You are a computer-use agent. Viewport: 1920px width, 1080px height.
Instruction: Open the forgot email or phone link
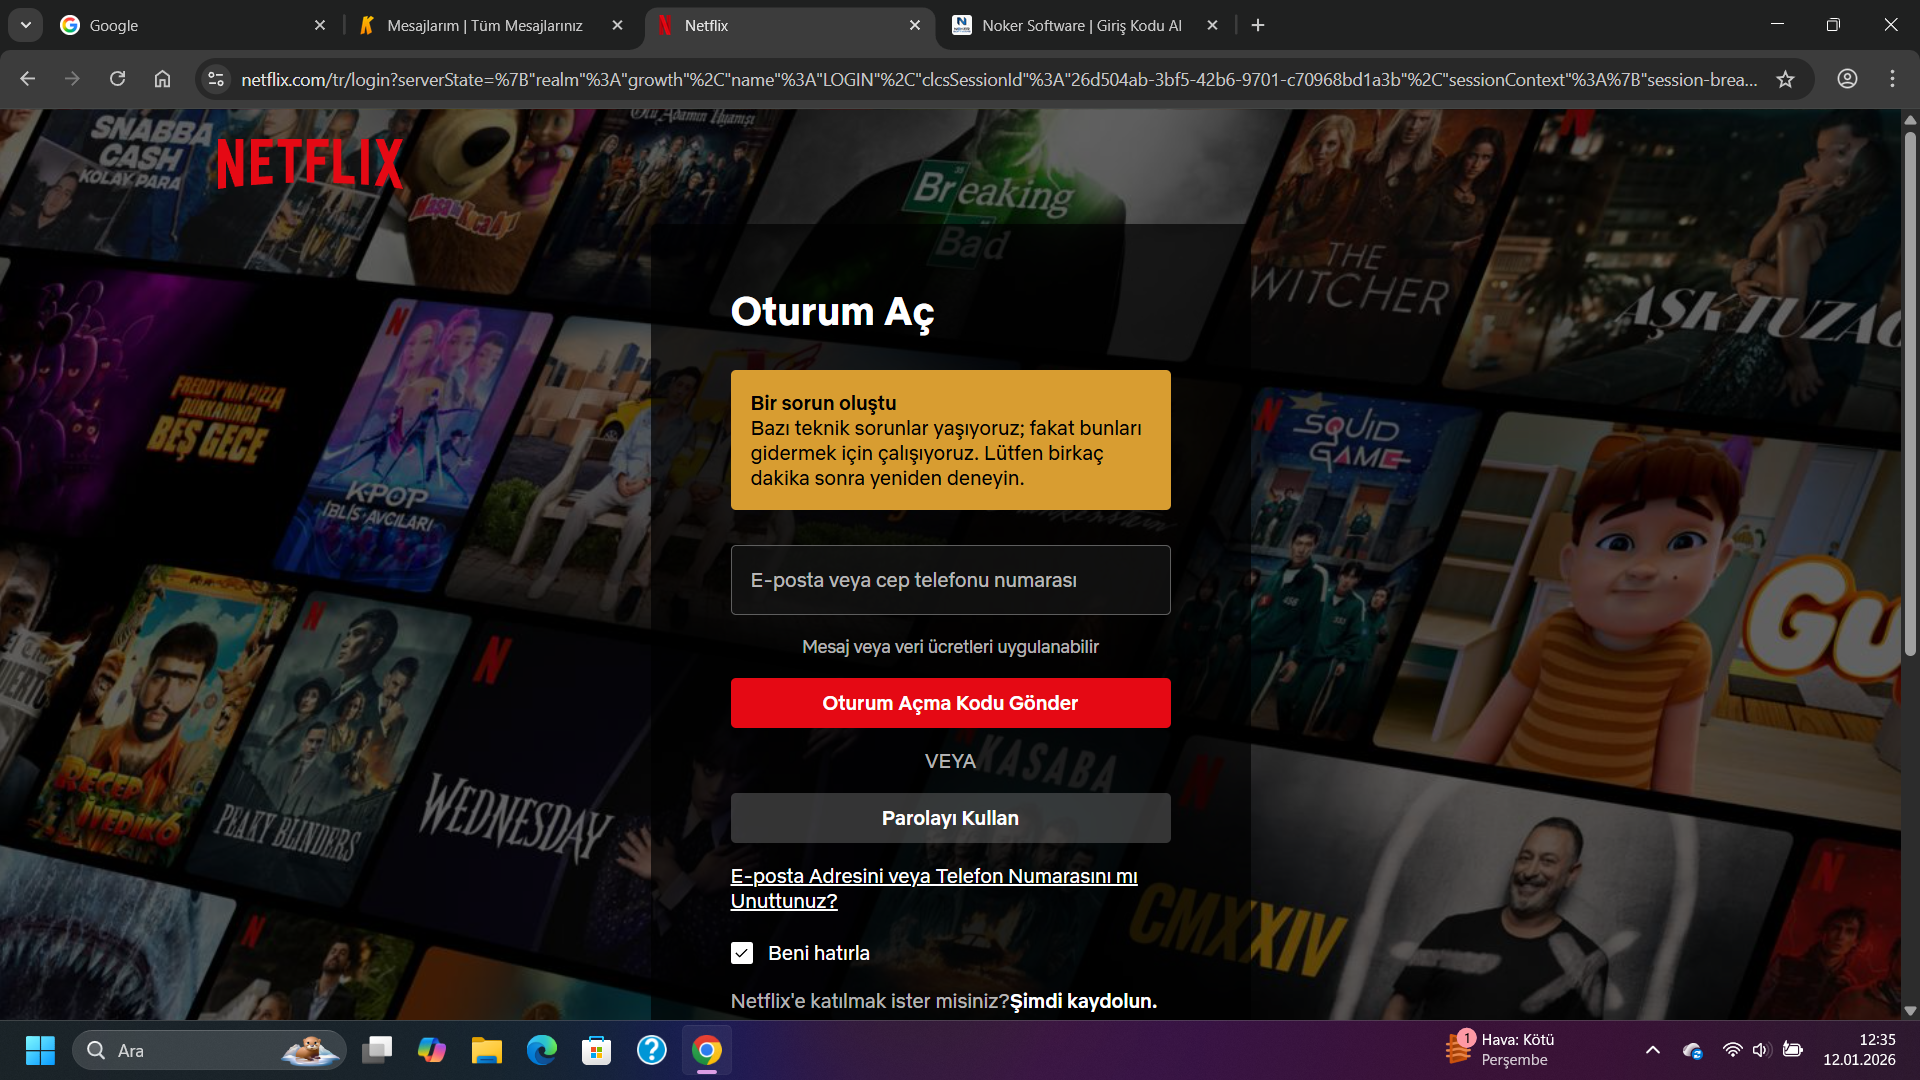tap(934, 888)
